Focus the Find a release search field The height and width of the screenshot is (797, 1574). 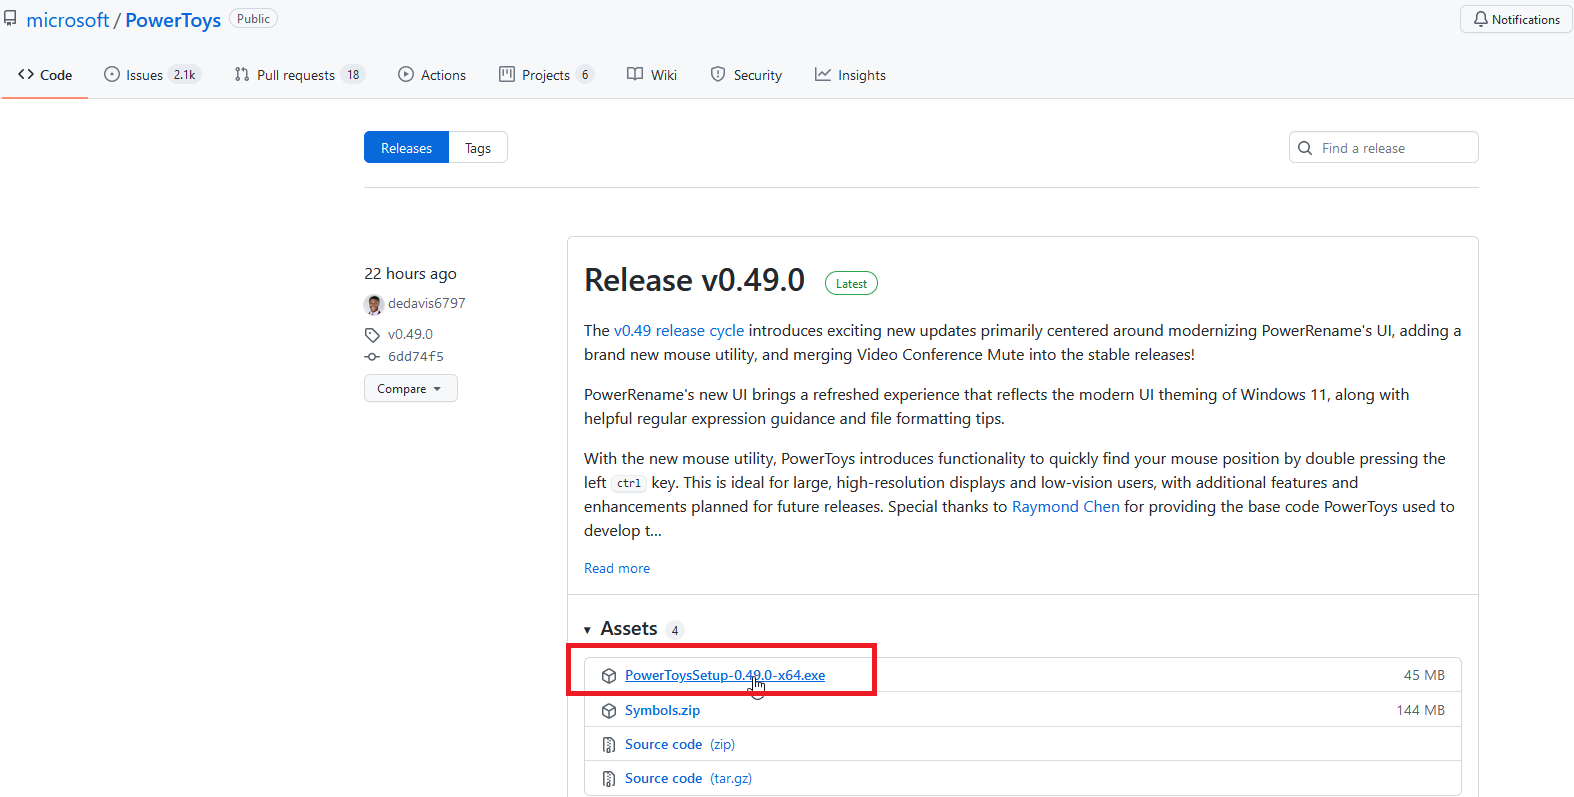coord(1383,147)
